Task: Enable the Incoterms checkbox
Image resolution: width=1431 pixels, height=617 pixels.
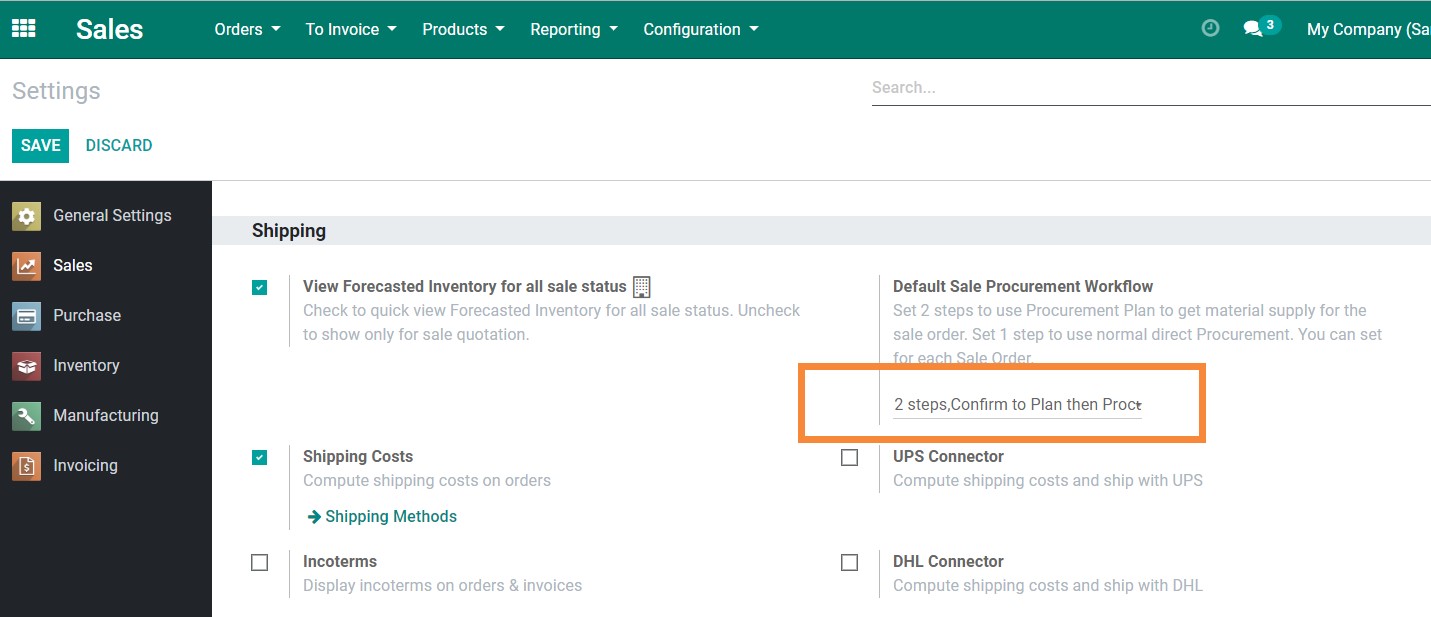Action: pos(260,563)
